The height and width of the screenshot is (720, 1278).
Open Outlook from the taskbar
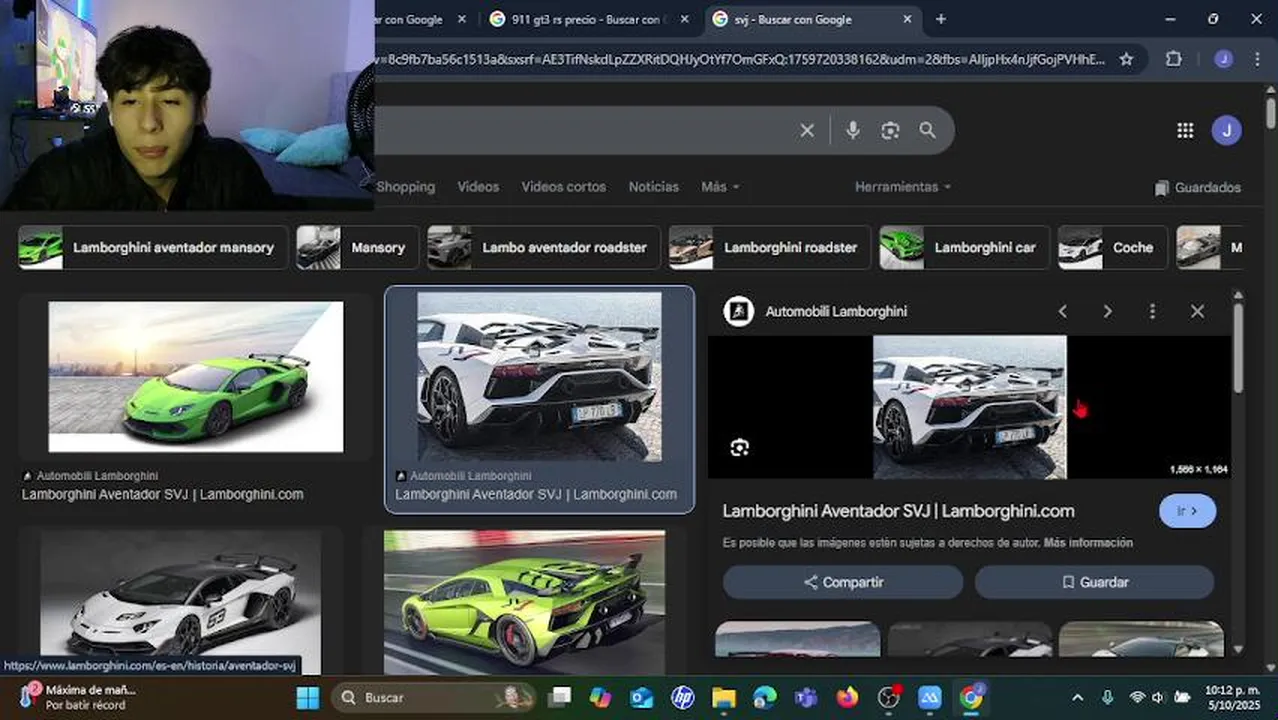(641, 697)
